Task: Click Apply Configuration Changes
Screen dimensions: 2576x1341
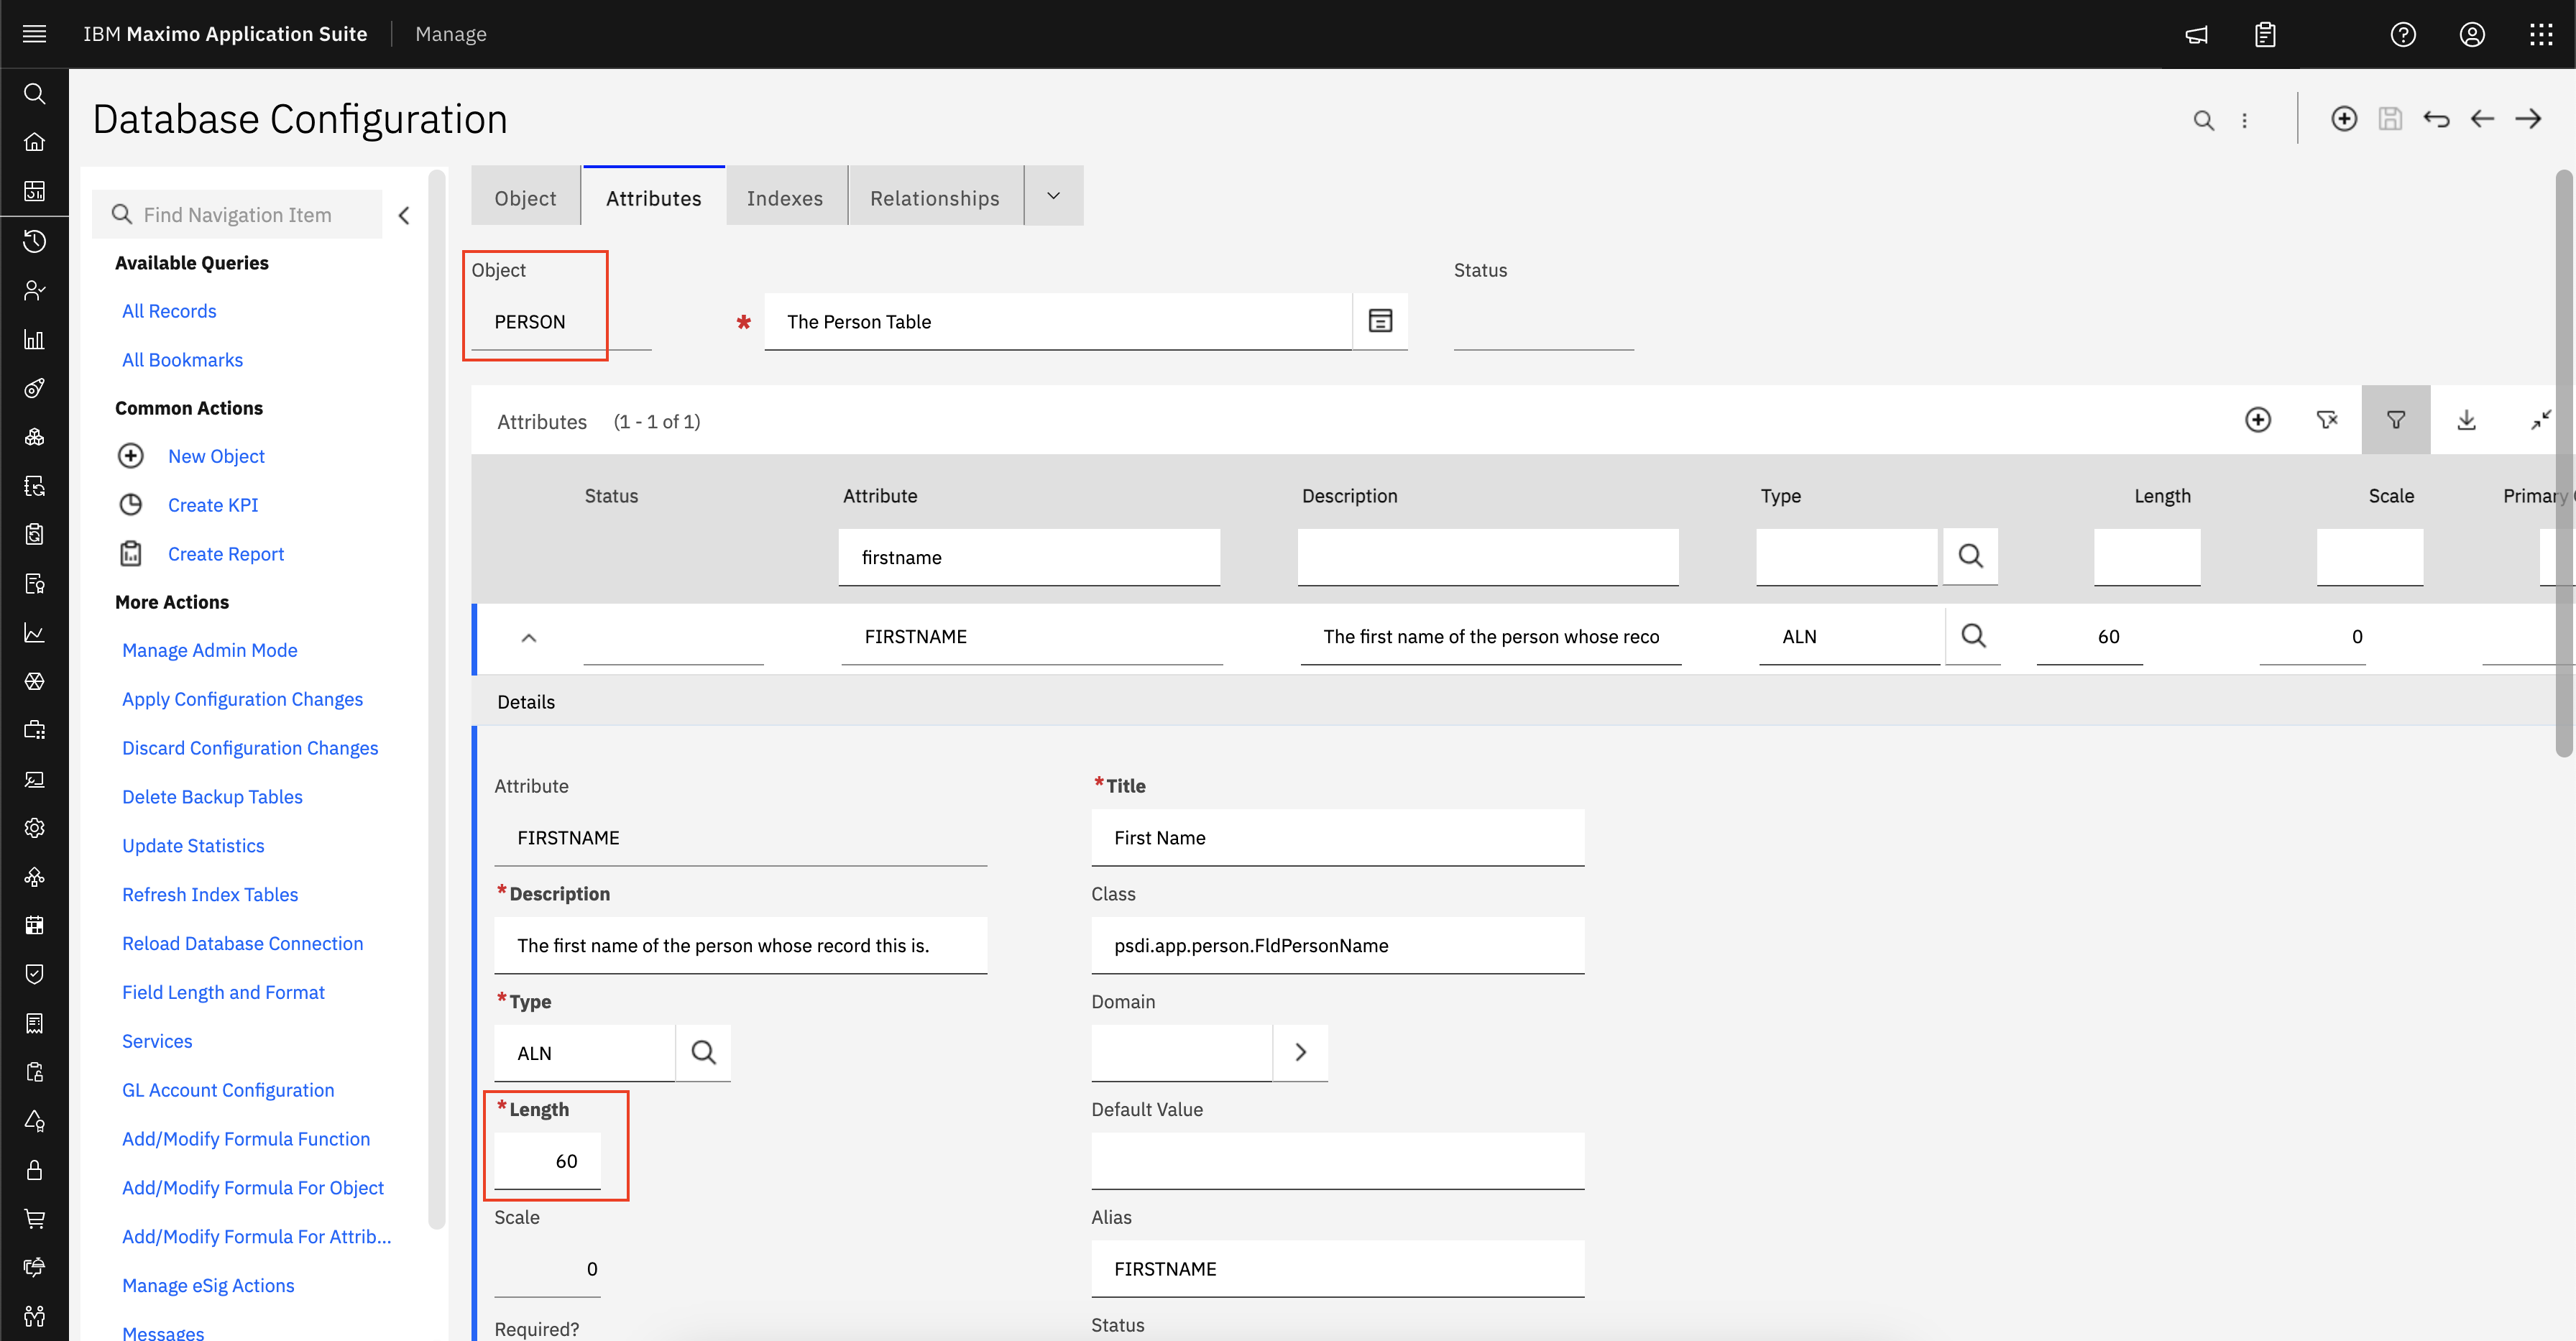Action: coord(242,699)
